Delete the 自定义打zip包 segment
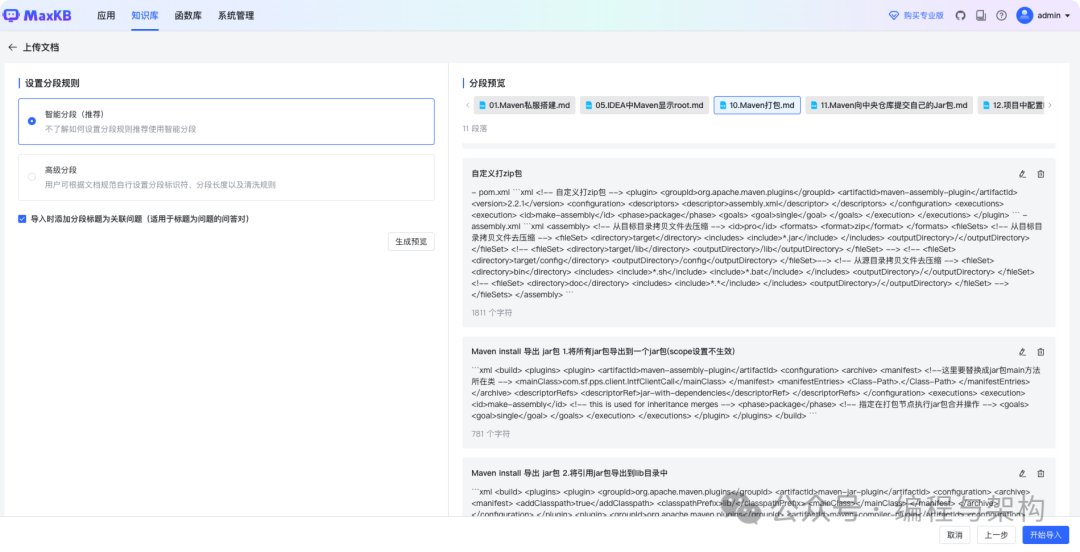This screenshot has height=552, width=1080. point(1041,174)
